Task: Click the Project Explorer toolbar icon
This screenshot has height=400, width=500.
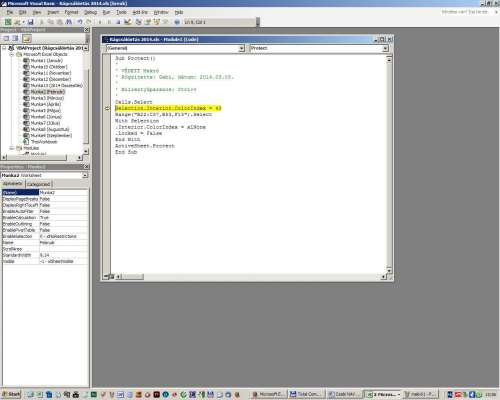Action: pos(139,22)
